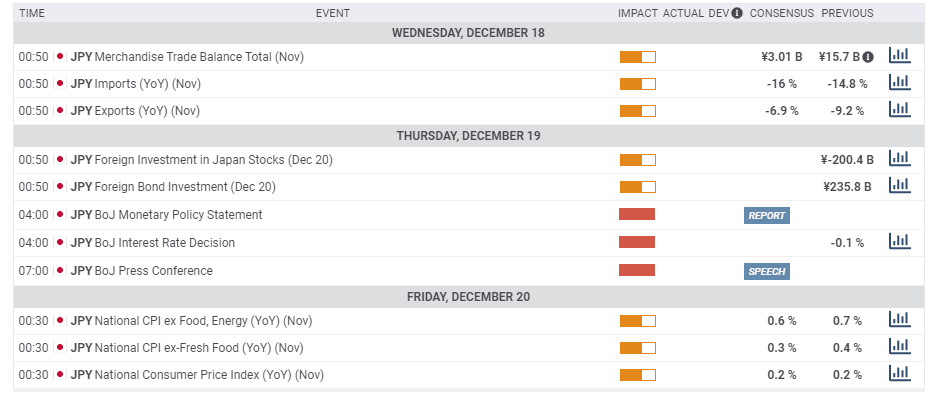This screenshot has height=403, width=931.
Task: Open chart icon for Merchandise Trade Balance Total
Action: click(899, 56)
